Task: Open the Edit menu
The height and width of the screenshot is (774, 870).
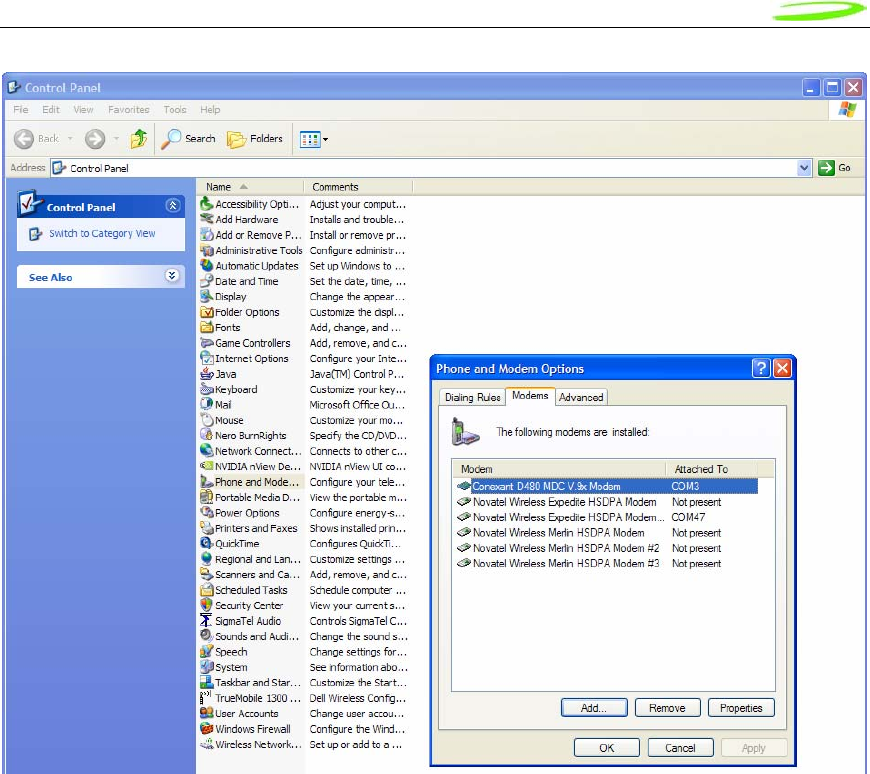Action: [x=50, y=109]
